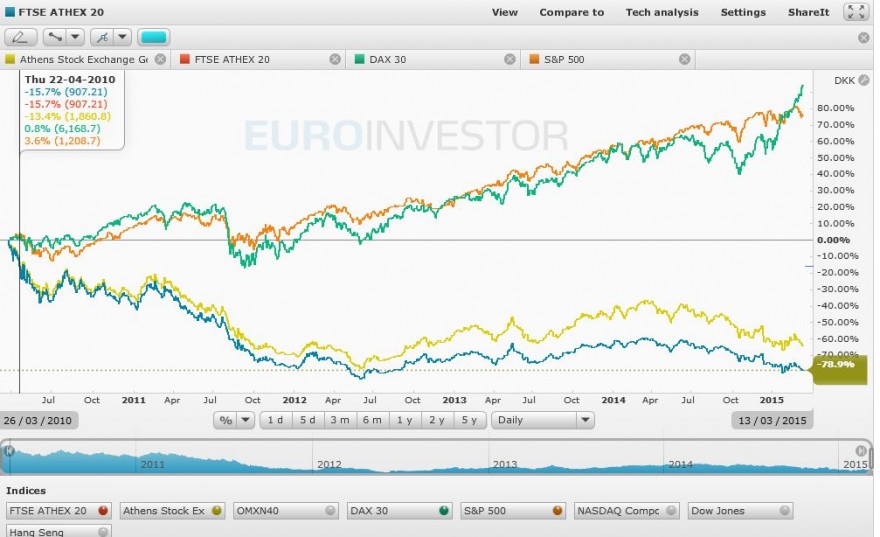Image resolution: width=880 pixels, height=537 pixels.
Task: Click 2012 in the overview navigator
Action: pyautogui.click(x=329, y=465)
